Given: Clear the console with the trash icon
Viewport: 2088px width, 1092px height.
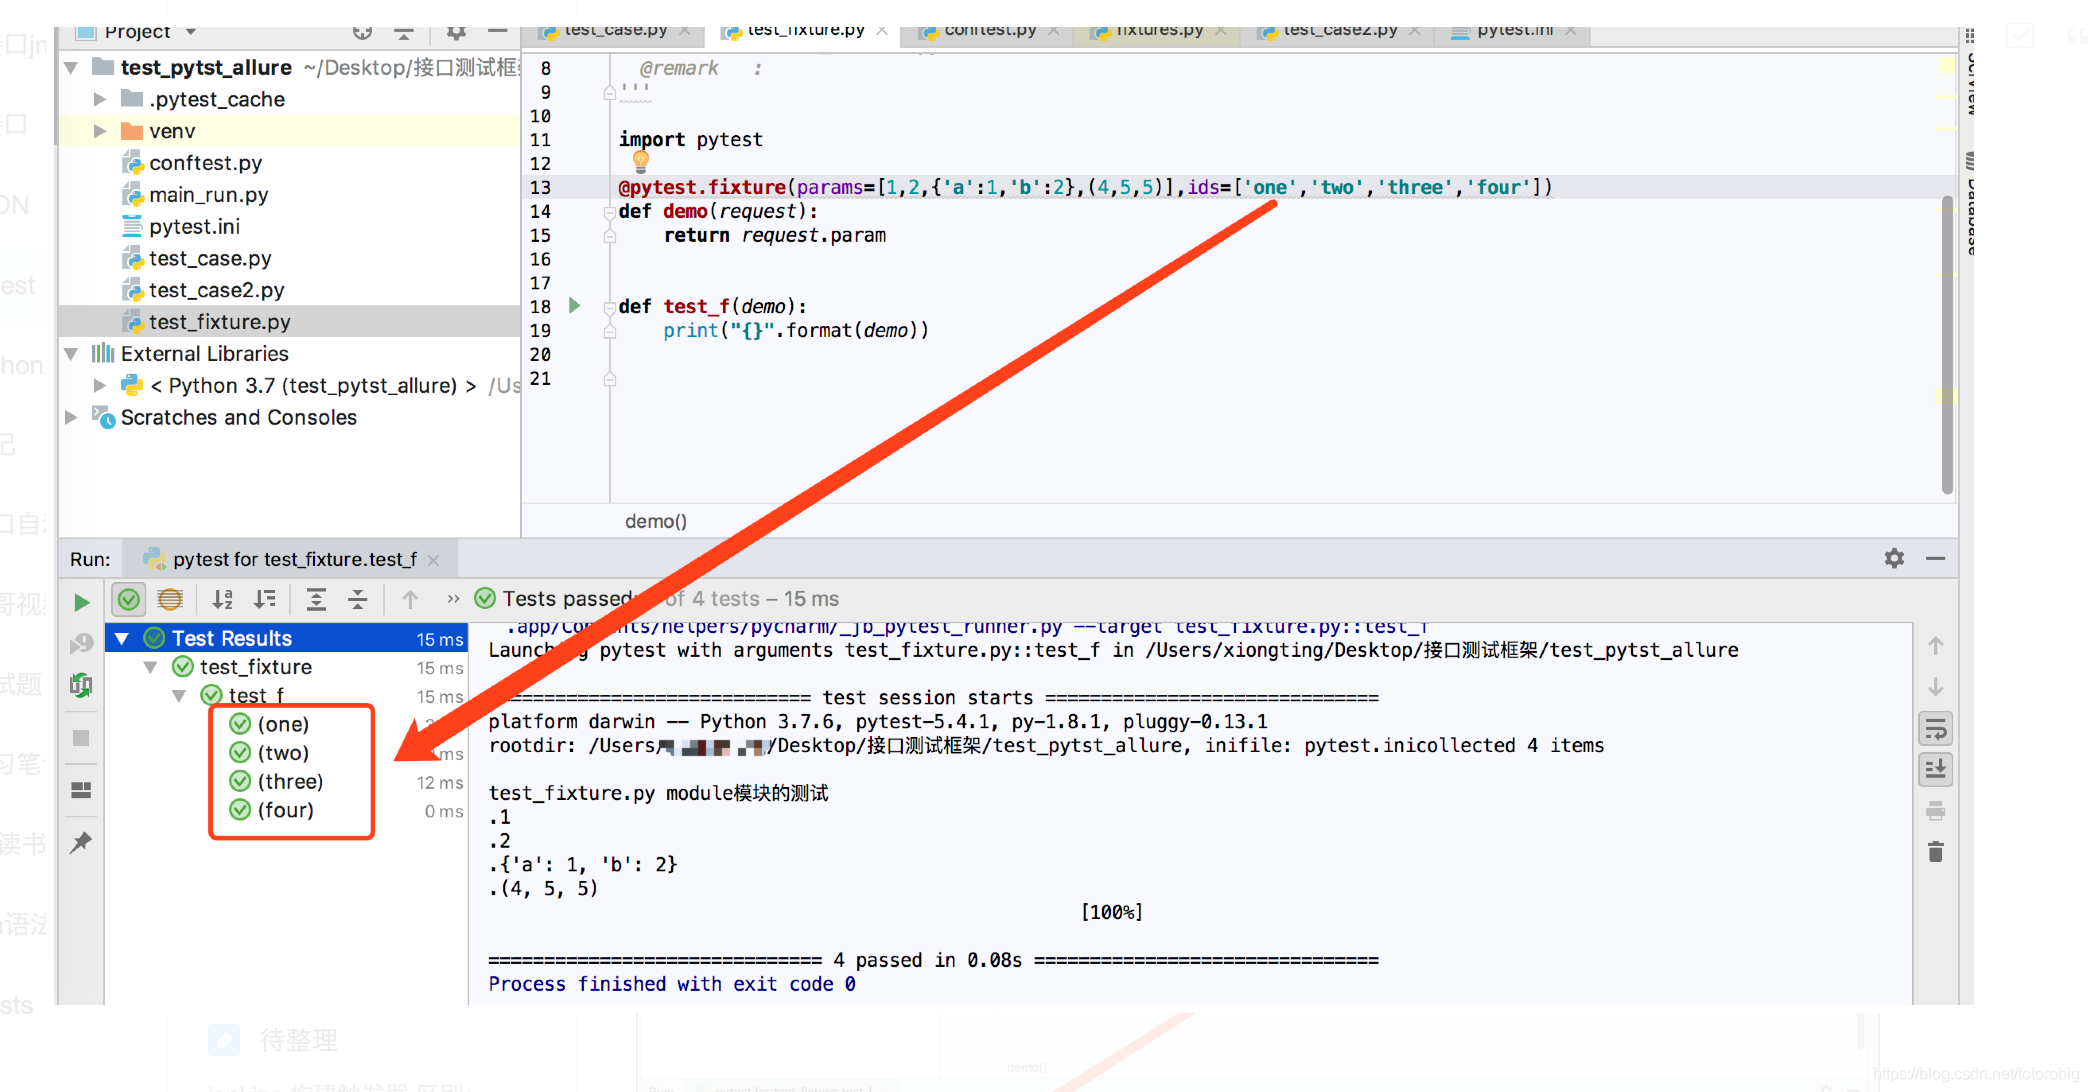Looking at the screenshot, I should 1936,851.
